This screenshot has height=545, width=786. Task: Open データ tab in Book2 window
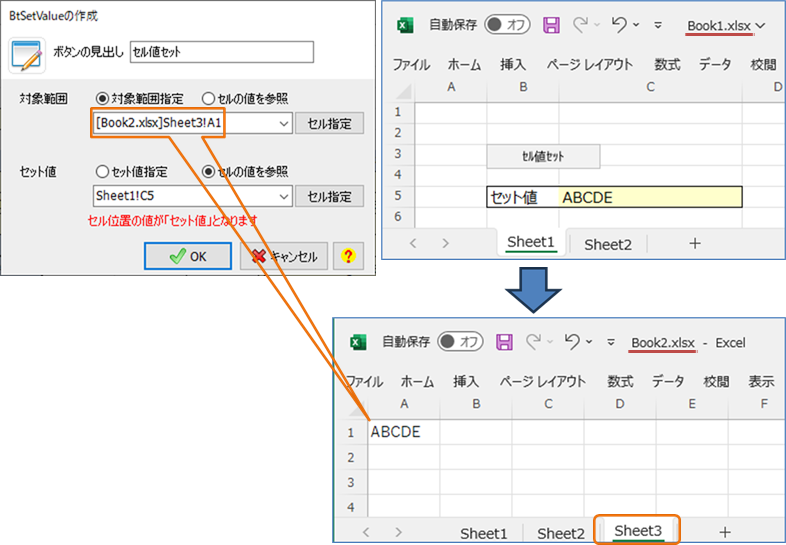(x=668, y=382)
